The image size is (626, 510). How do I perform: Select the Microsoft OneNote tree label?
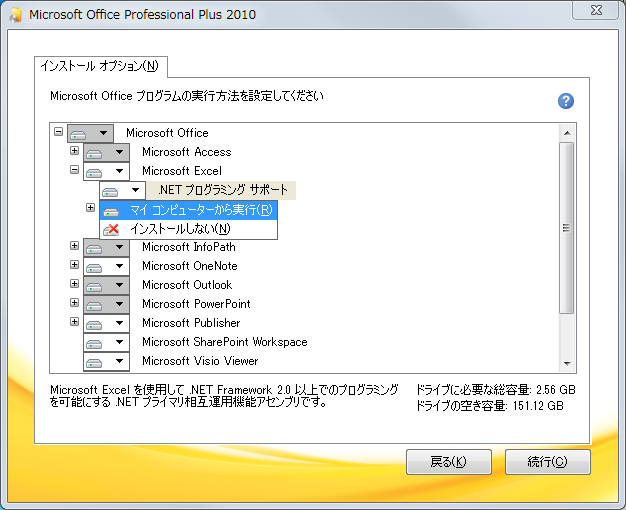pyautogui.click(x=190, y=266)
